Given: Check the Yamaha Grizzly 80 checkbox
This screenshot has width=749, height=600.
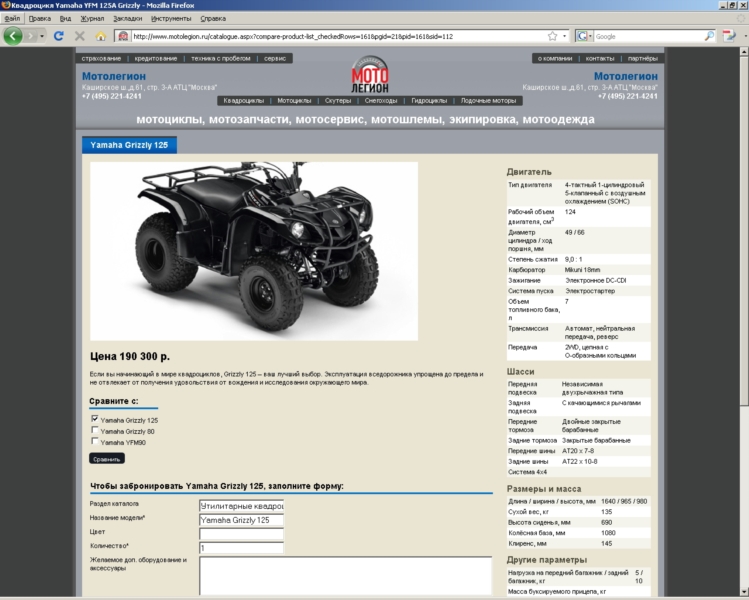Looking at the screenshot, I should point(95,430).
